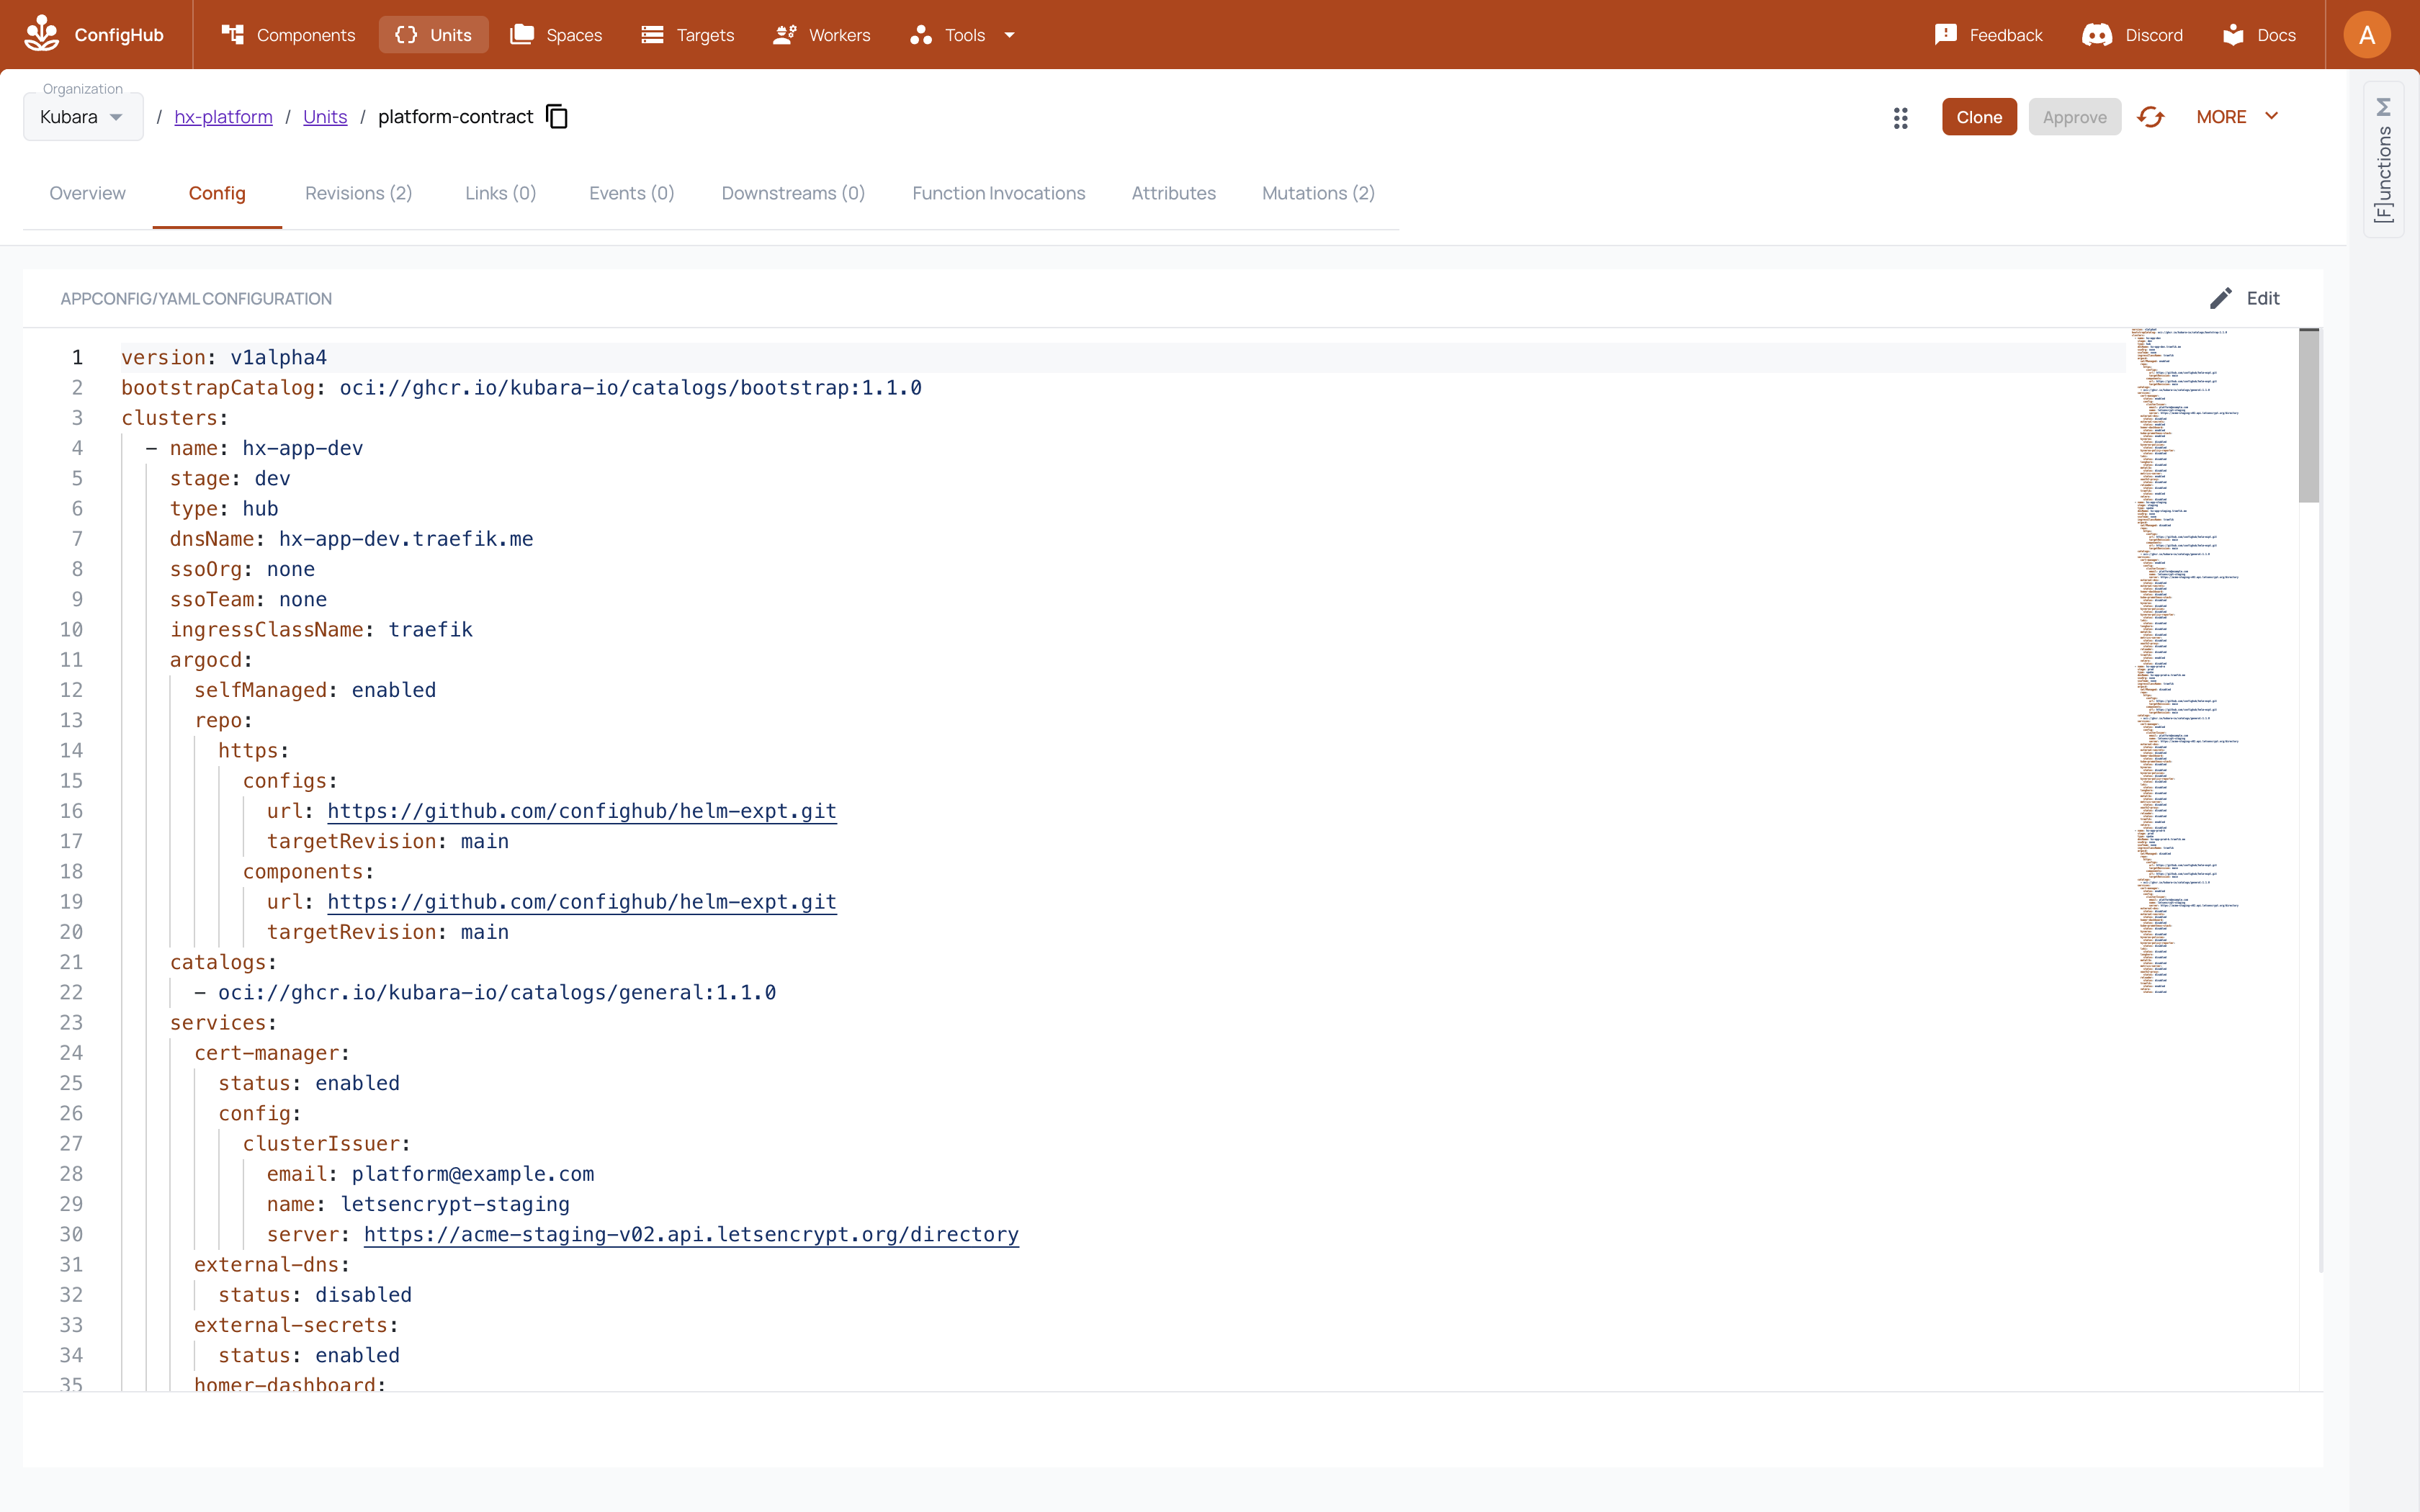Click 'name: letsencrypt-staging' line
Viewport: 2420px width, 1512px height.
pyautogui.click(x=418, y=1204)
